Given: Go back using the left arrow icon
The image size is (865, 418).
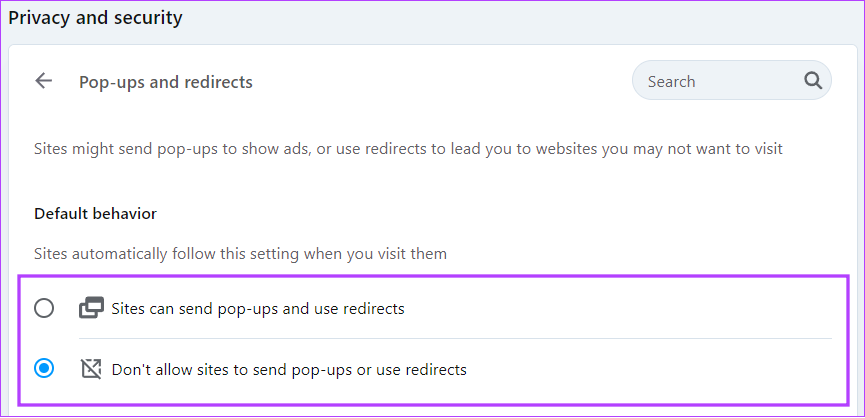Looking at the screenshot, I should pos(44,81).
